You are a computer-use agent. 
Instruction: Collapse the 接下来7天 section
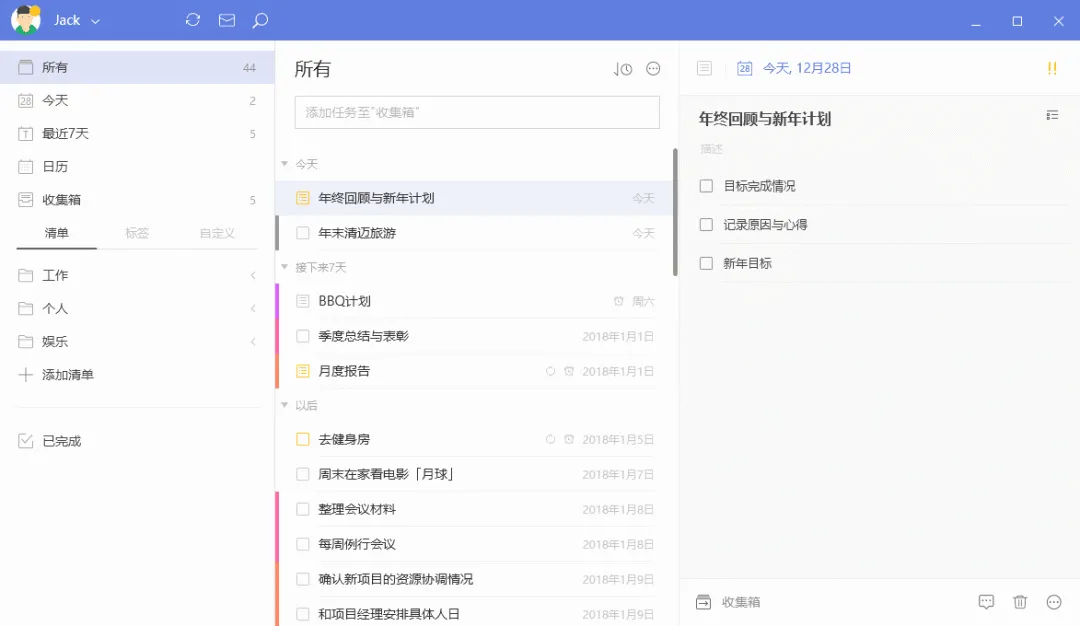point(284,267)
